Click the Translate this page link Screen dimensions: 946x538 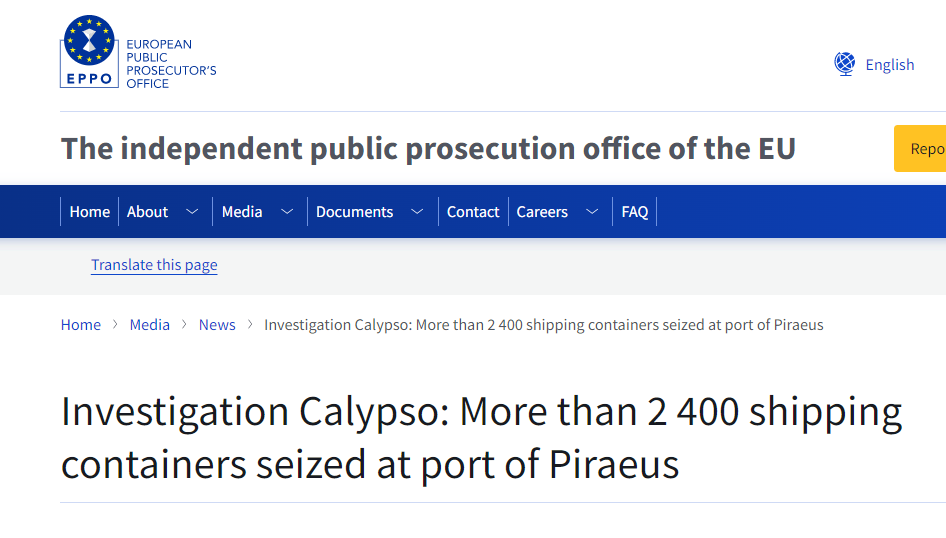[x=154, y=265]
